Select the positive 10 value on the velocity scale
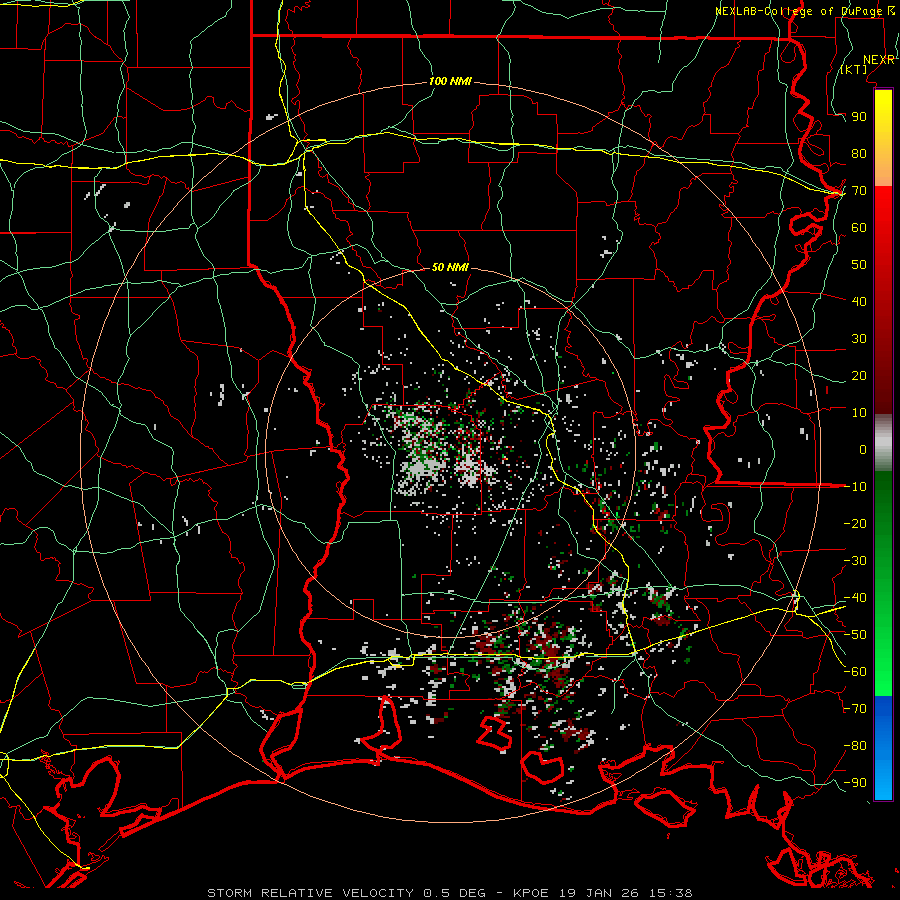Image resolution: width=900 pixels, height=900 pixels. [x=859, y=413]
